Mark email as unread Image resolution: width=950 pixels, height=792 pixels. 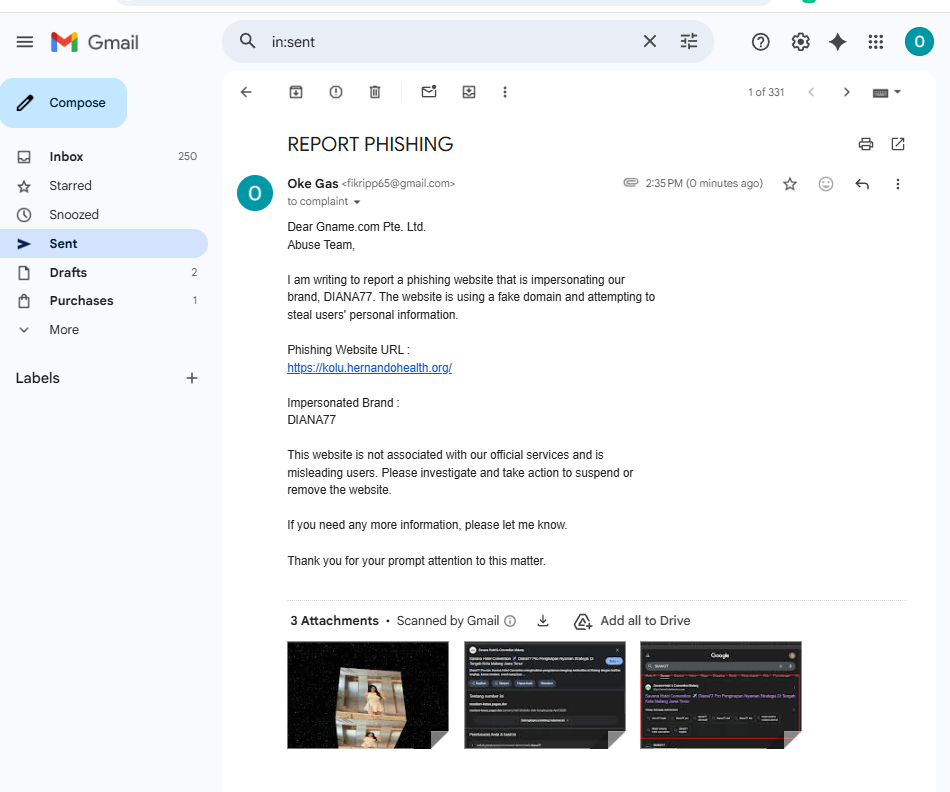429,92
